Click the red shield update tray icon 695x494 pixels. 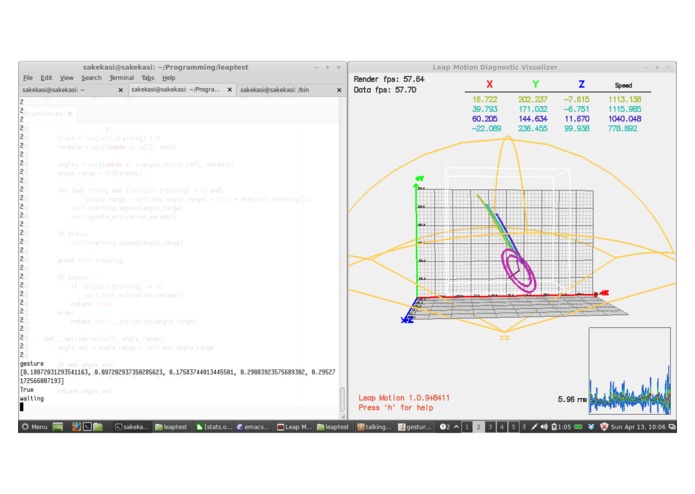click(604, 427)
